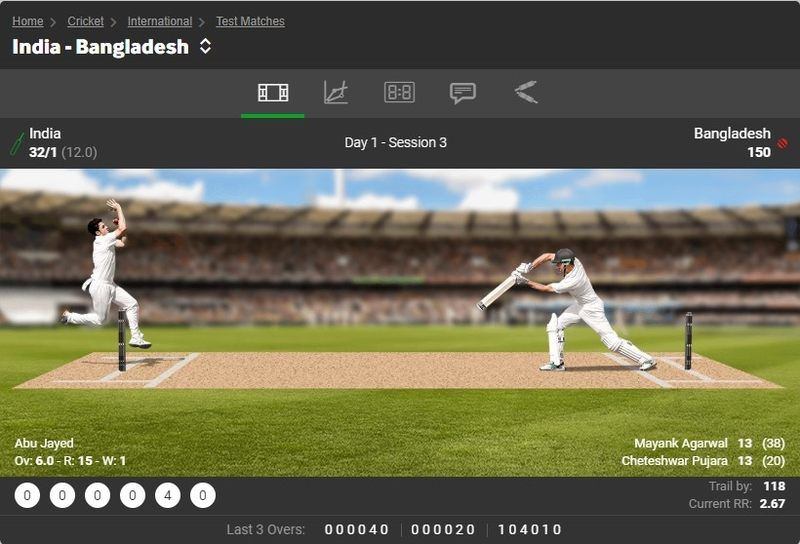Open the commentary speech bubble icon
The width and height of the screenshot is (800, 544).
(x=463, y=93)
